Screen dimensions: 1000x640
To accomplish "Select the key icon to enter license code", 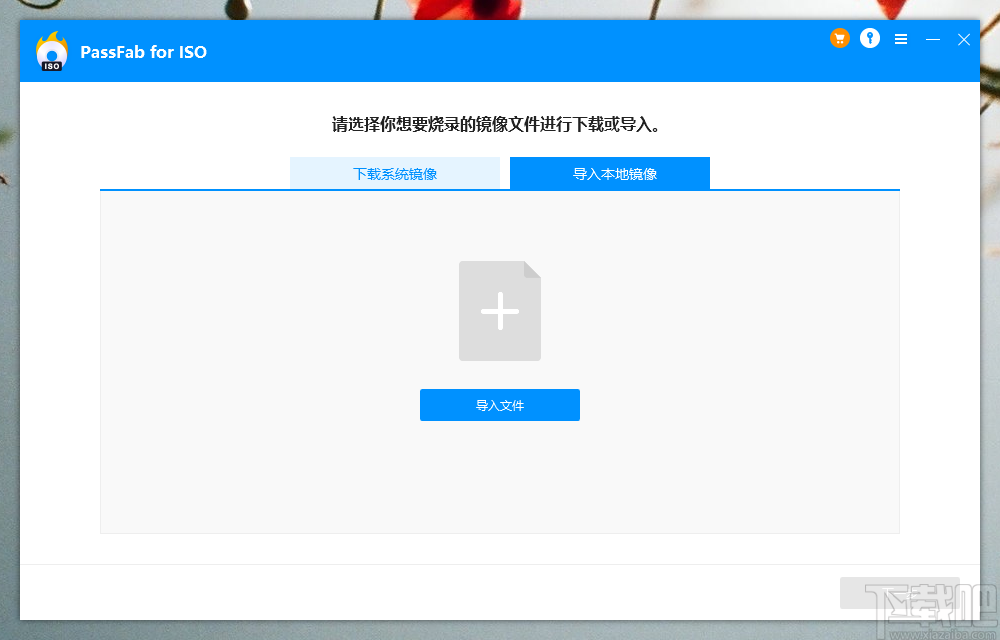I will (869, 38).
